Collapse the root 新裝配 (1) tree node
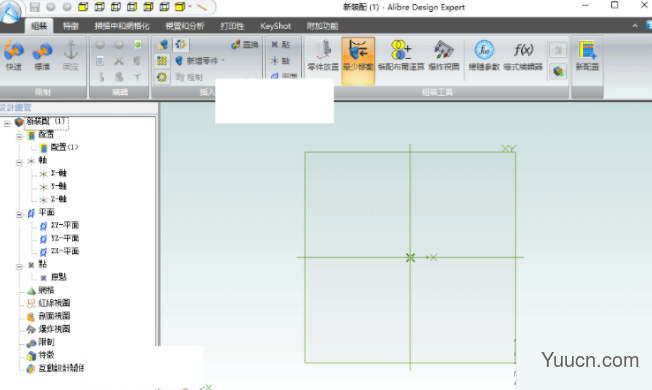Screen dimensions: 652x390 coord(7,123)
